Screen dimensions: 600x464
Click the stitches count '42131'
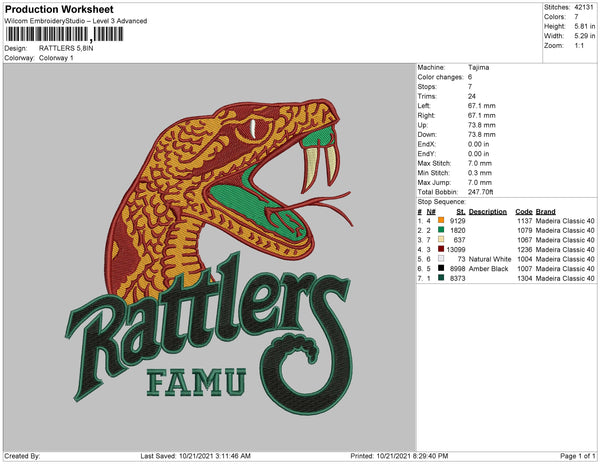(x=584, y=7)
